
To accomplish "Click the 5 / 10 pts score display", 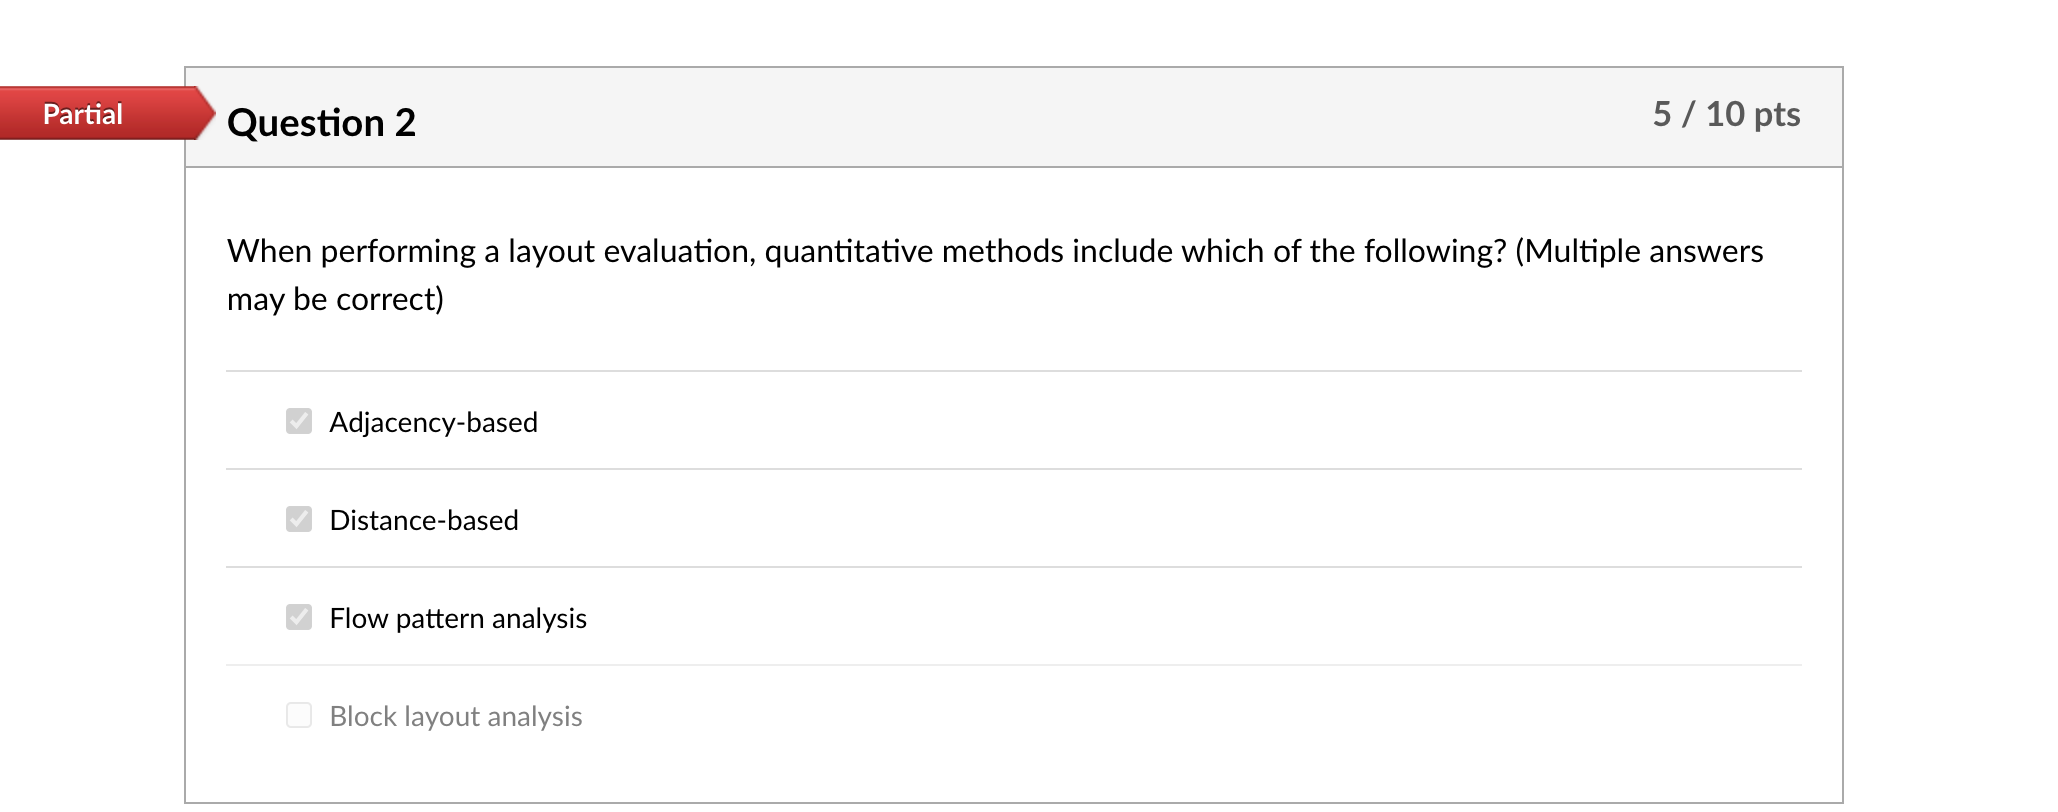I will pos(1726,115).
